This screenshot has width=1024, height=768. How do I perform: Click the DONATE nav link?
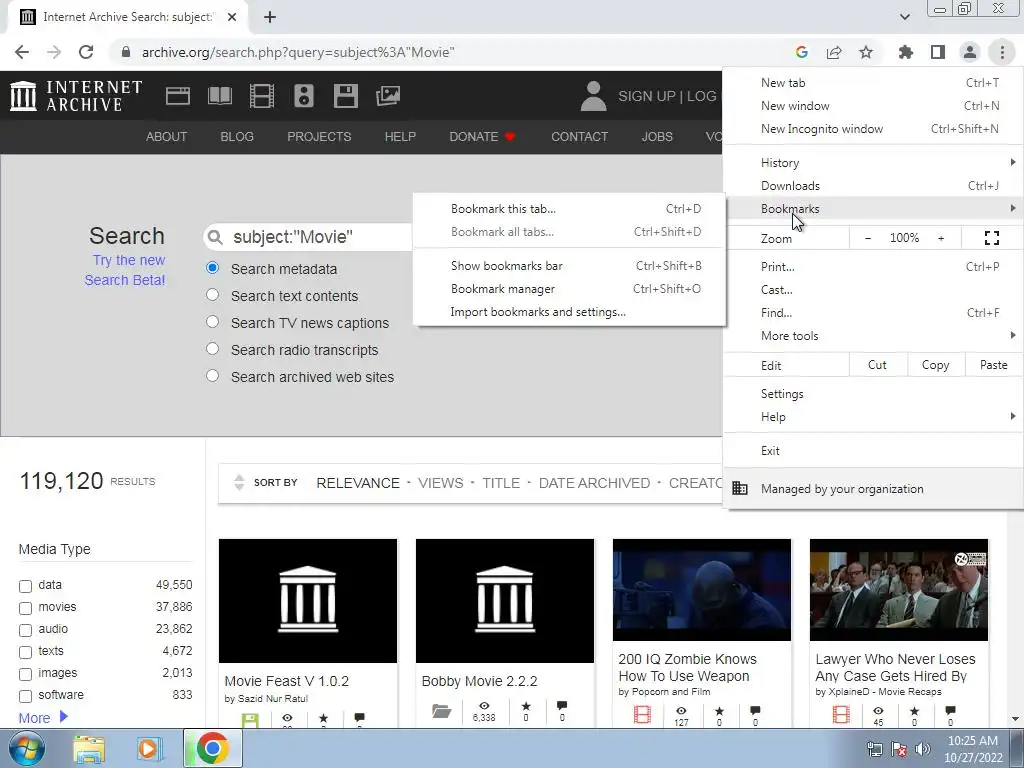pyautogui.click(x=482, y=136)
